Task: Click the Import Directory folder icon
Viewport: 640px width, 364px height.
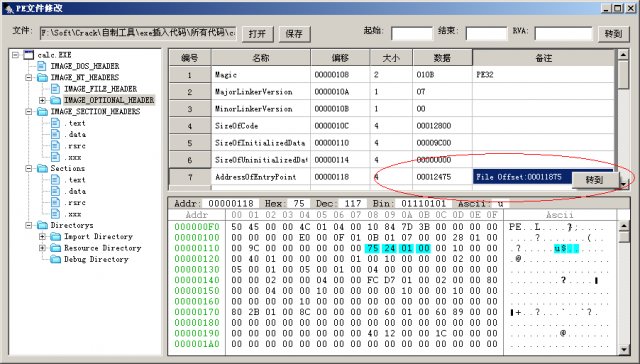Action: pyautogui.click(x=55, y=237)
